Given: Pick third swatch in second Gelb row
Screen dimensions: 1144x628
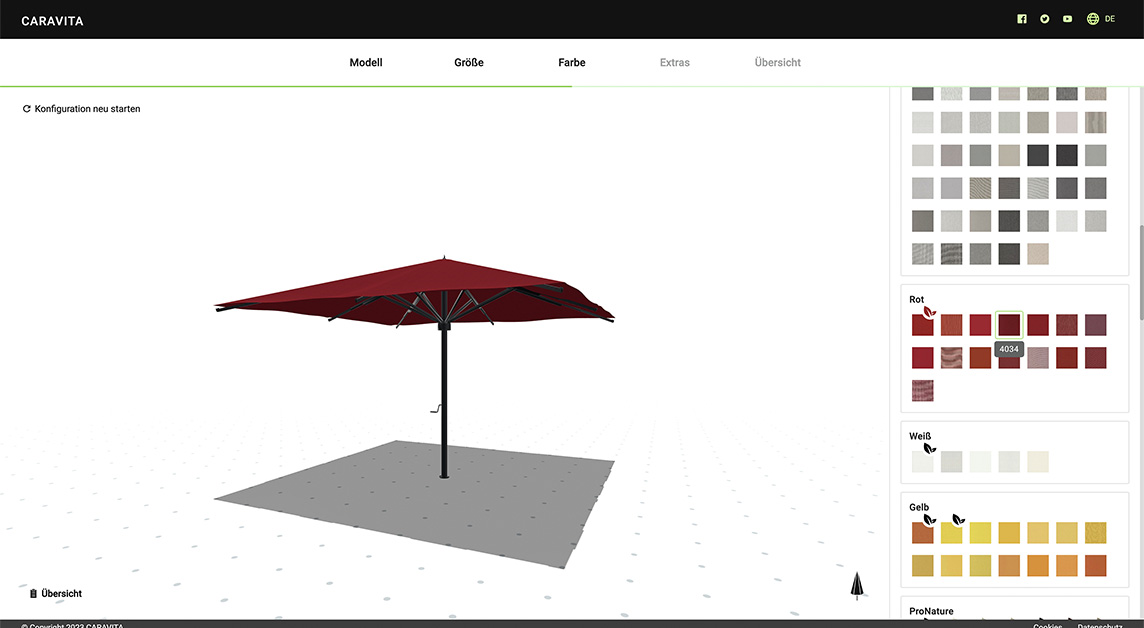Looking at the screenshot, I should (981, 565).
